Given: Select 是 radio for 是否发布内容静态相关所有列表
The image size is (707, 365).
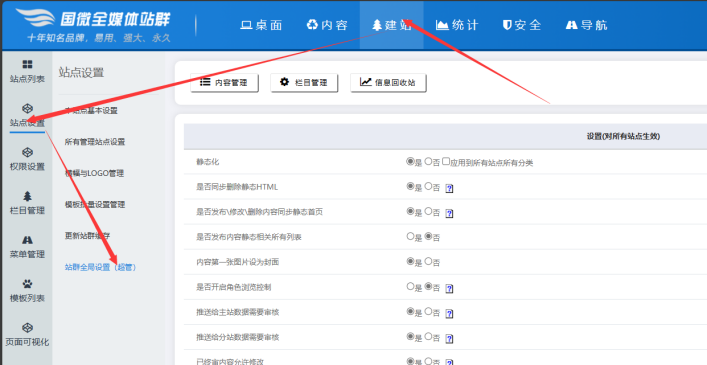Looking at the screenshot, I should click(x=410, y=236).
